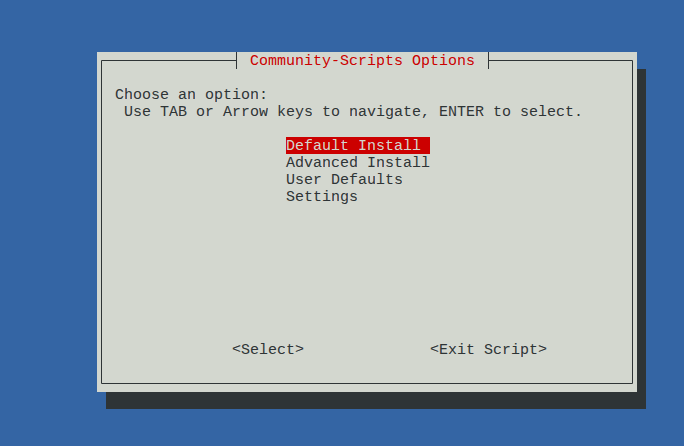Click the navigation instructions line
684x446 pixels.
[x=352, y=112]
